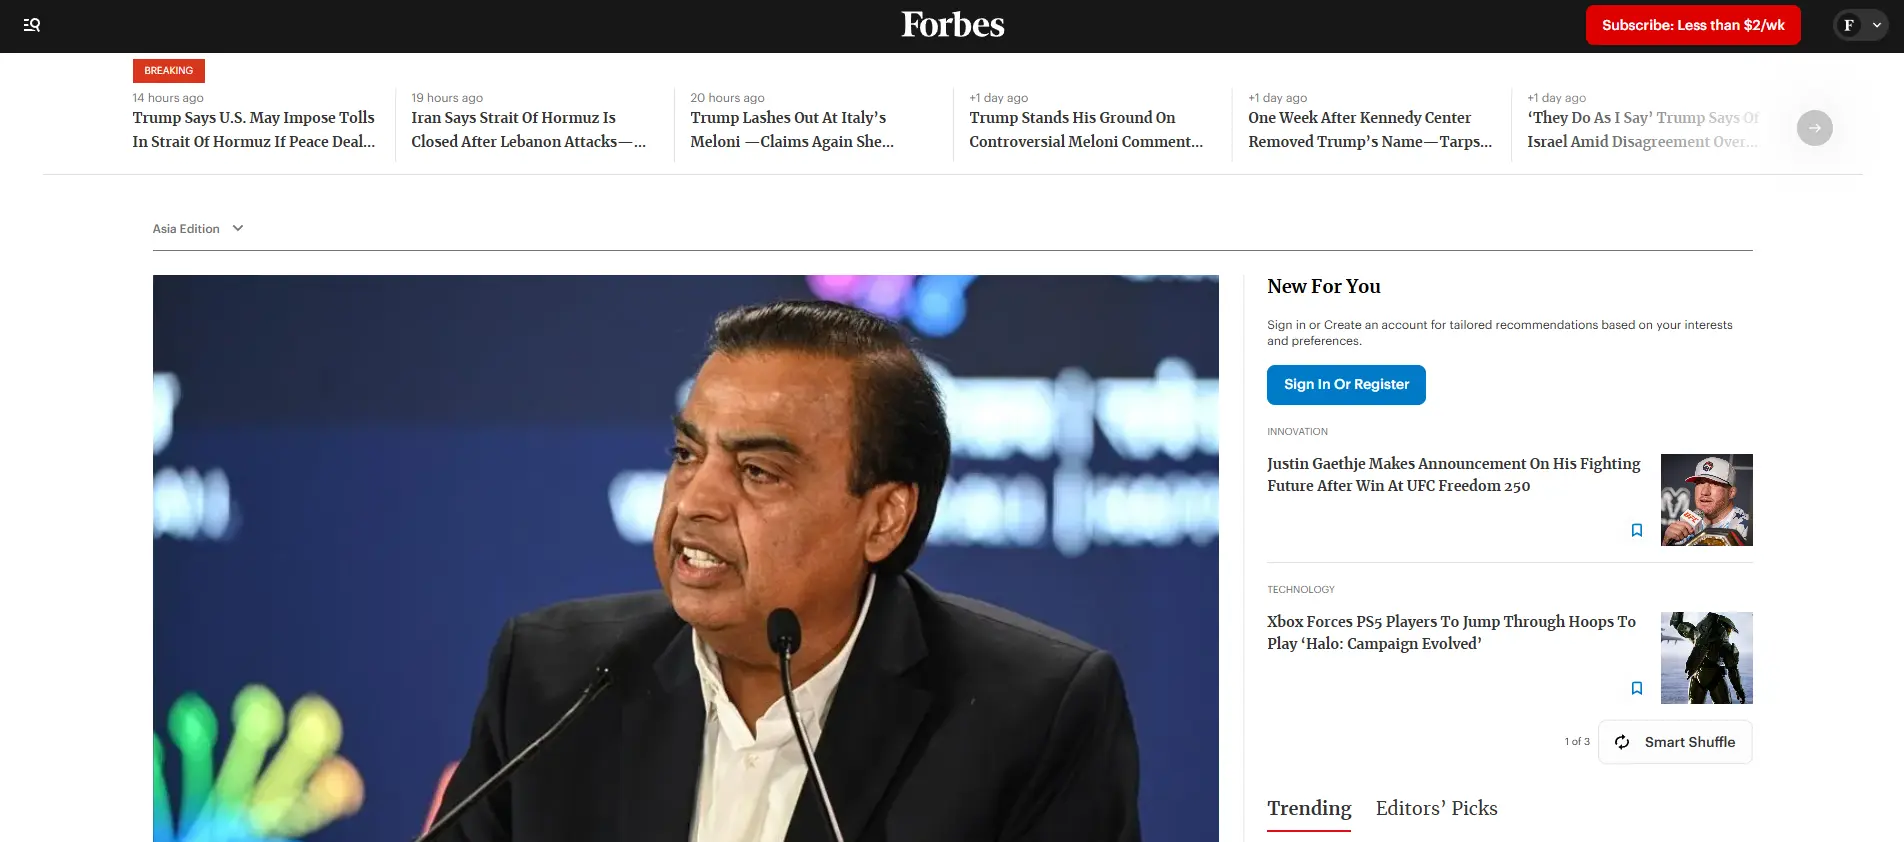Click the Smart Shuffle button
The height and width of the screenshot is (842, 1904).
click(x=1675, y=742)
